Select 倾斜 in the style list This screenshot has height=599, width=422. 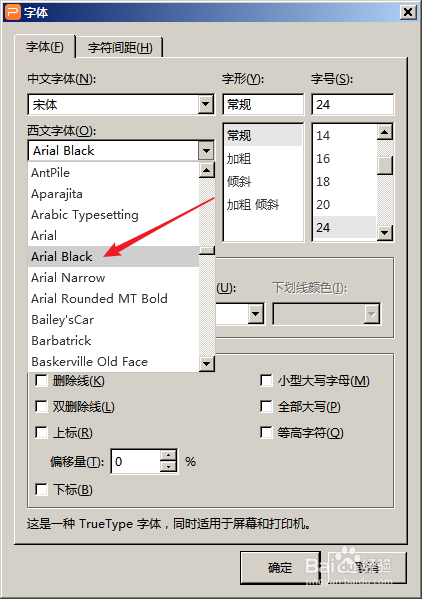click(x=263, y=181)
